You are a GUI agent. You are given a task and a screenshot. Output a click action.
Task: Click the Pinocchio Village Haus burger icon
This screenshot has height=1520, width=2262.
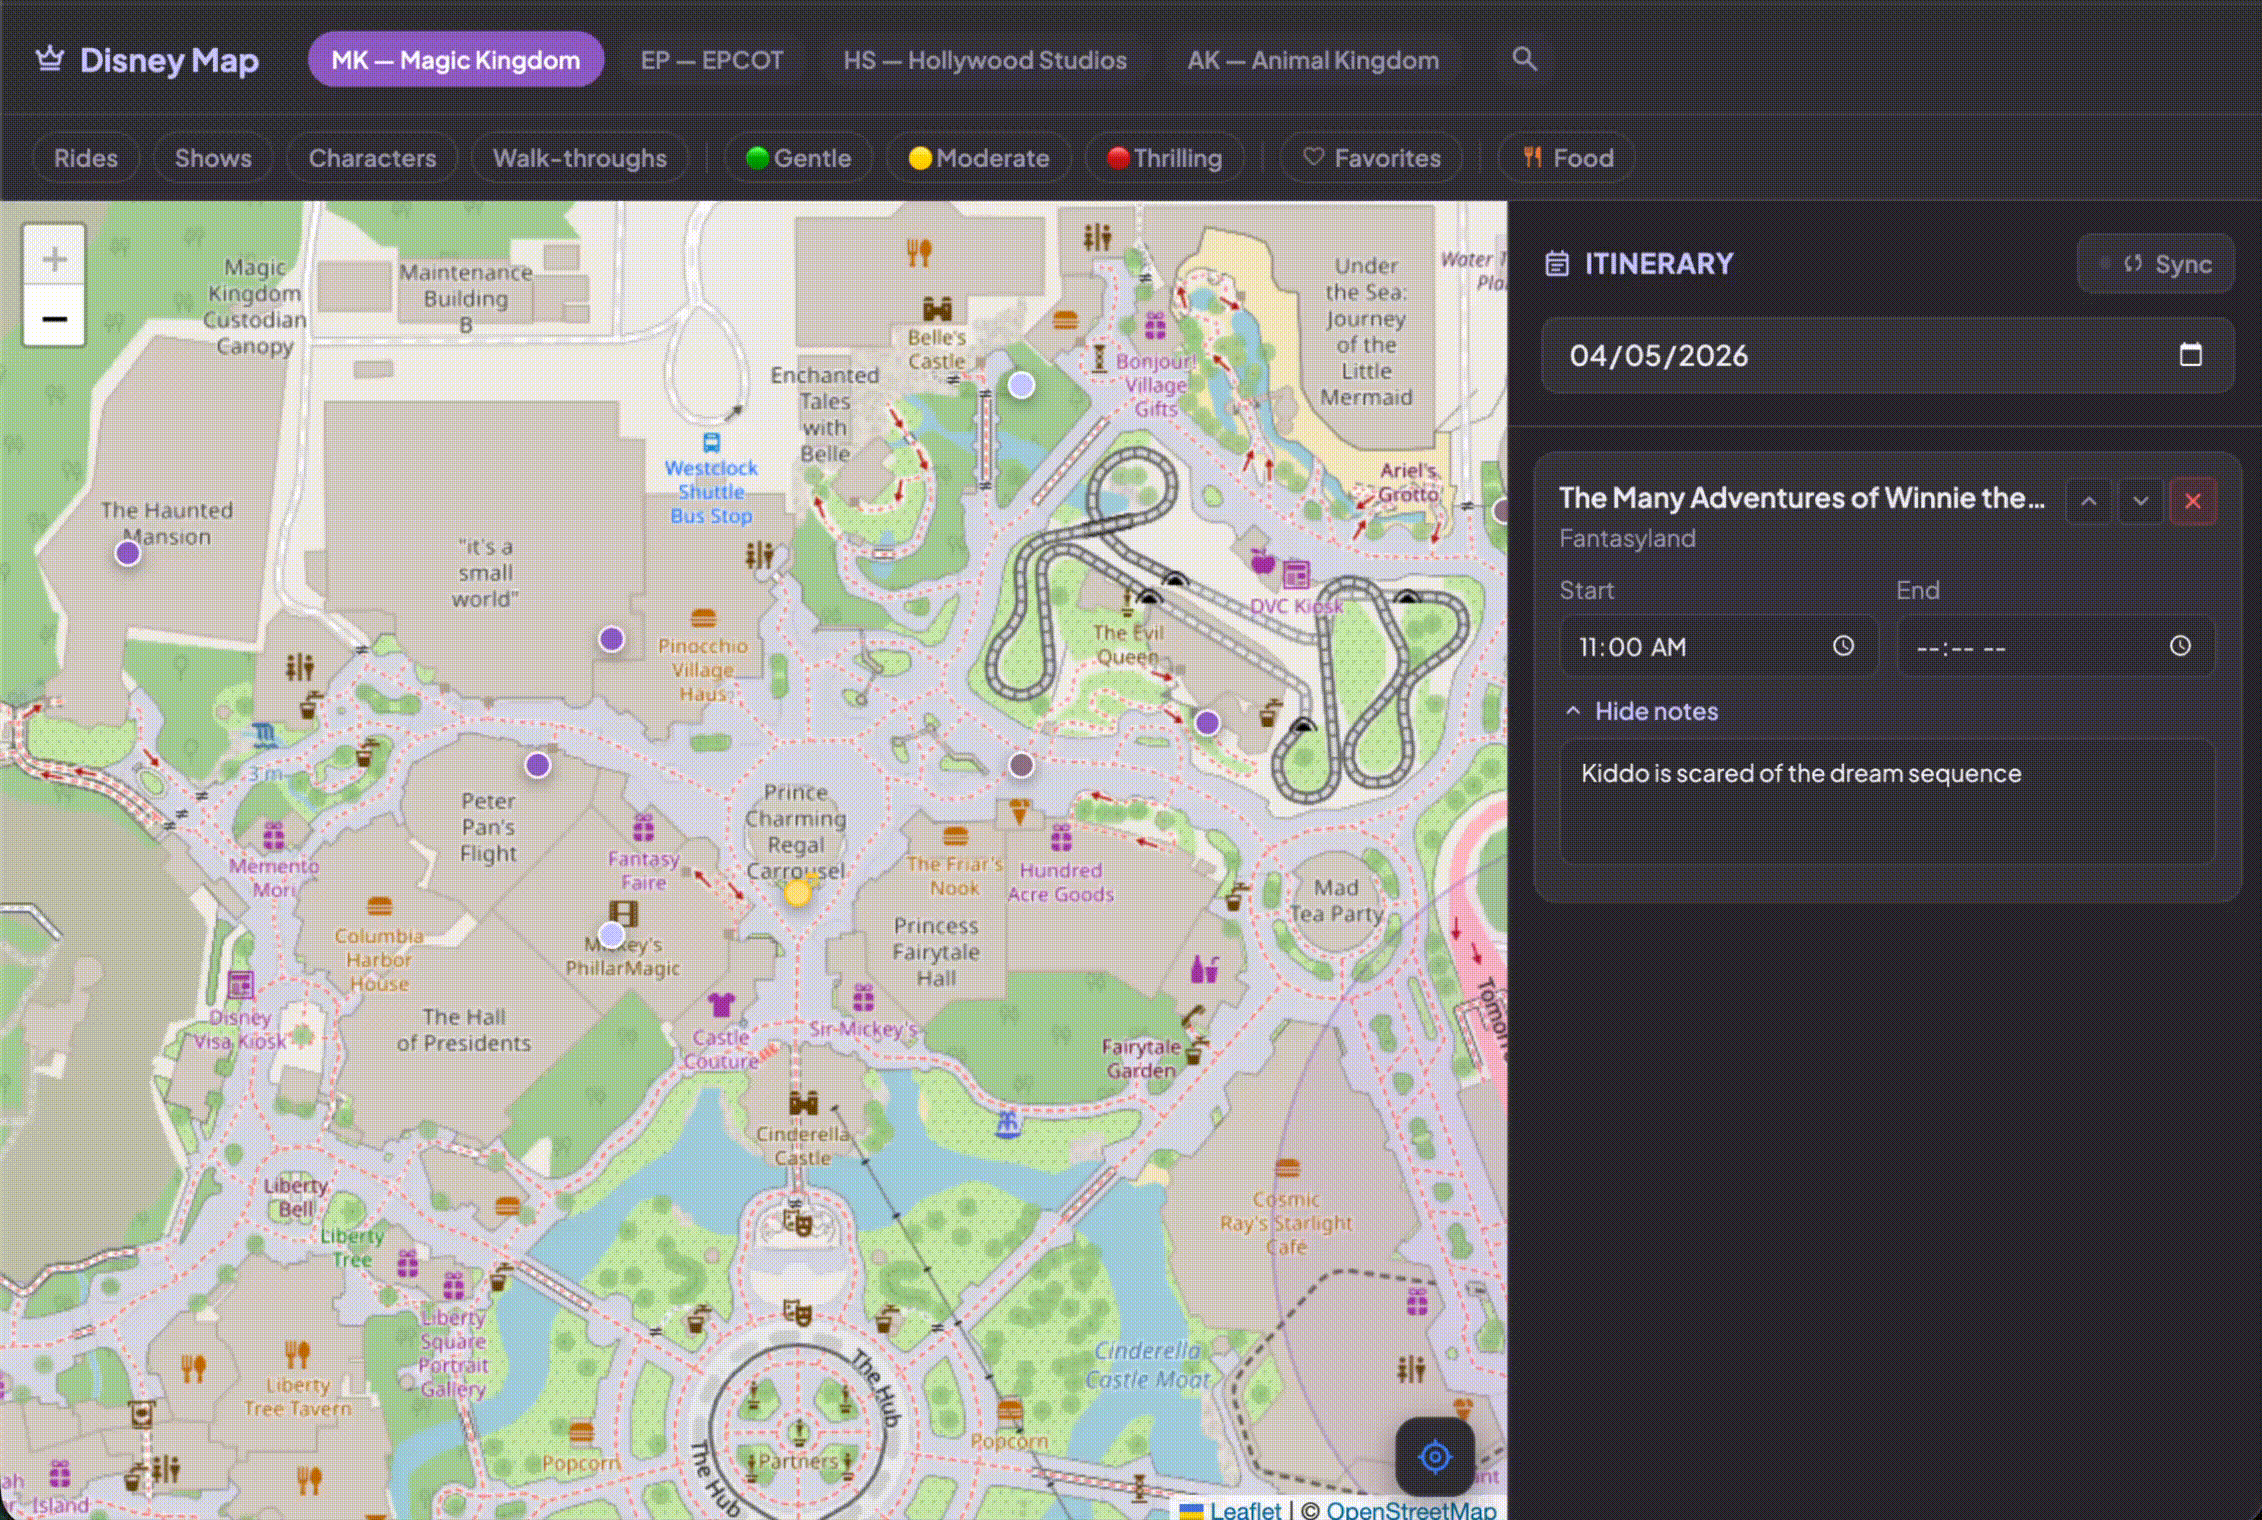pos(703,617)
